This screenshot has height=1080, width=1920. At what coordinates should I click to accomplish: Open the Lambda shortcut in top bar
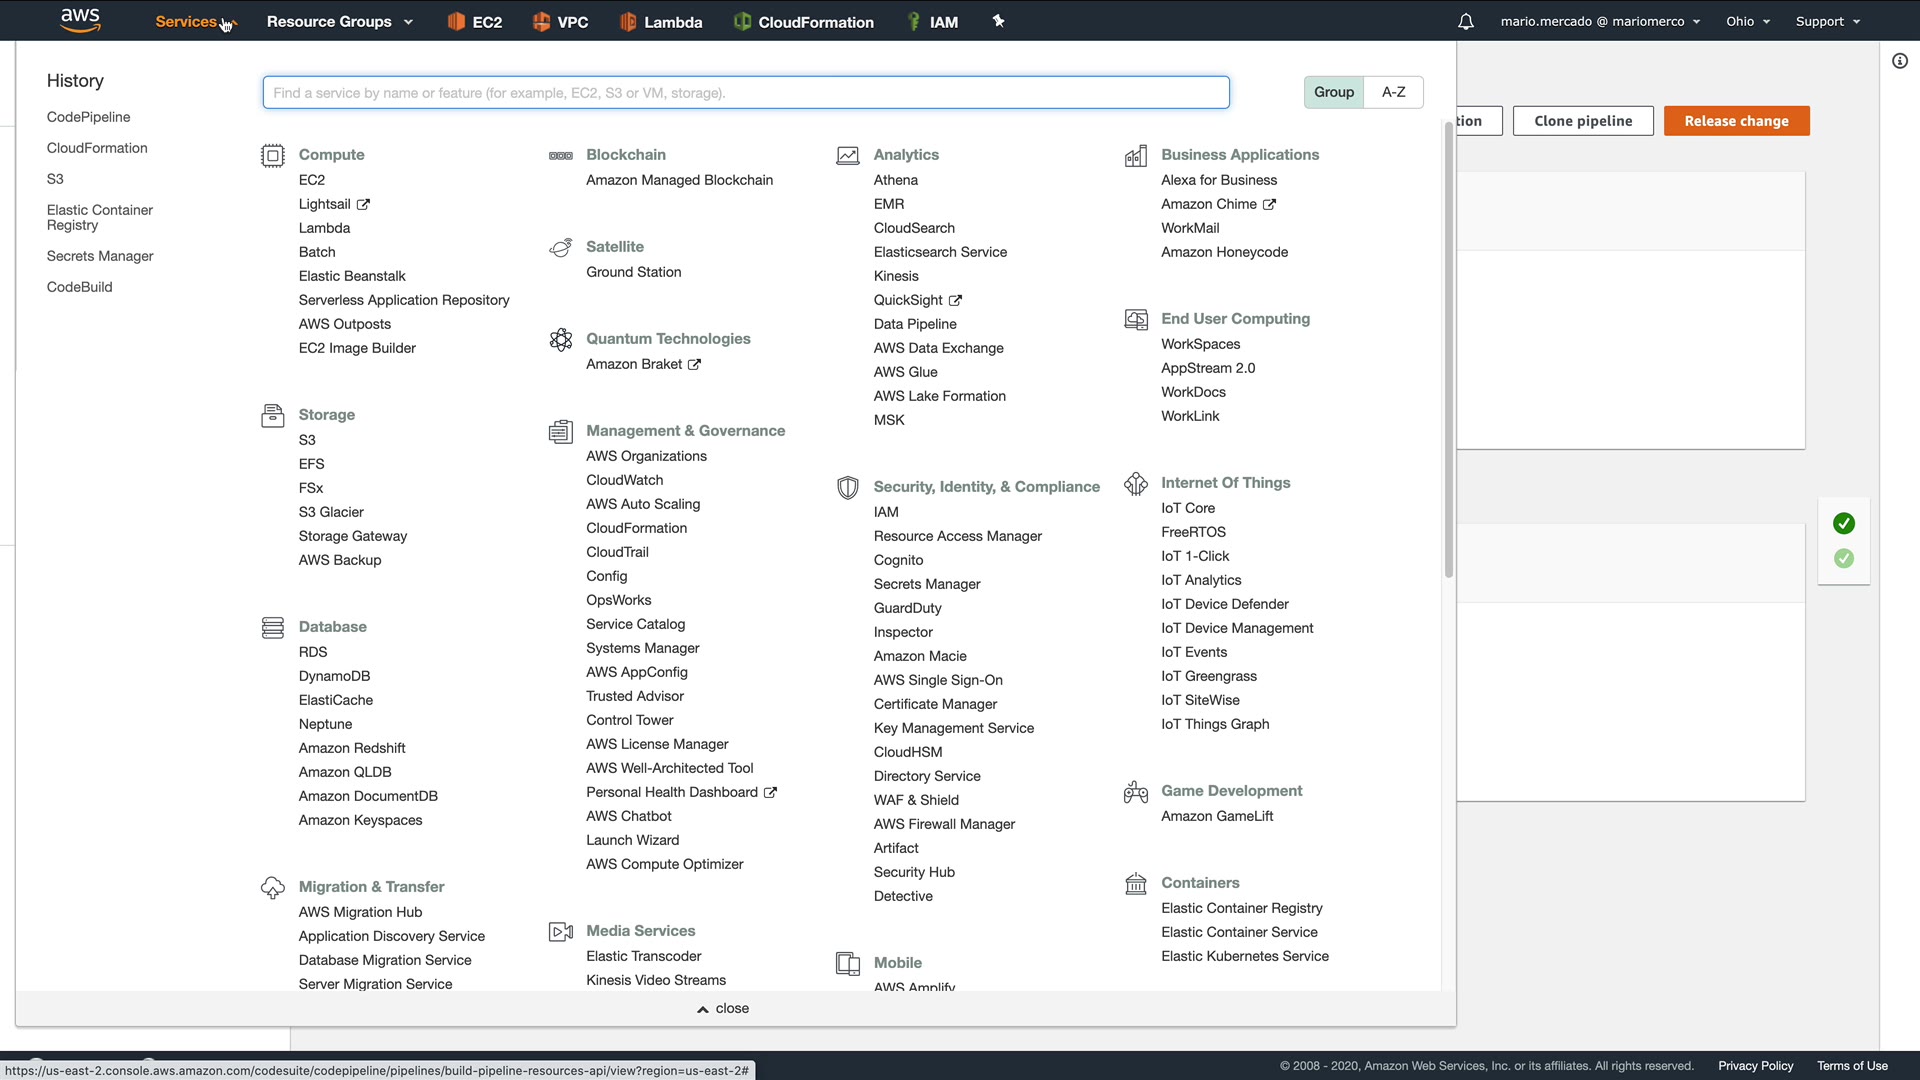[661, 21]
